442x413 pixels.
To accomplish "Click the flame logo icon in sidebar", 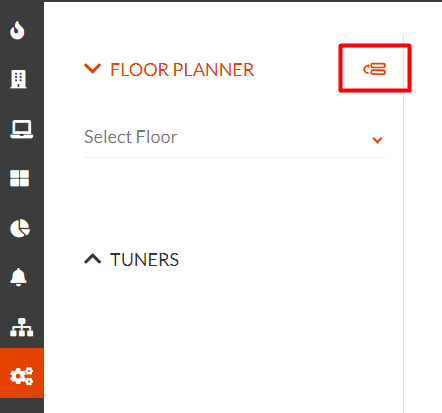I will (x=17, y=30).
